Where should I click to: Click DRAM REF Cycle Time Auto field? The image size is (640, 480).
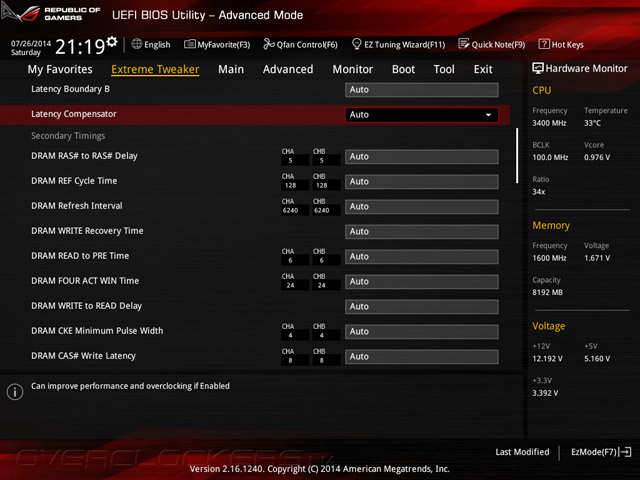point(422,182)
